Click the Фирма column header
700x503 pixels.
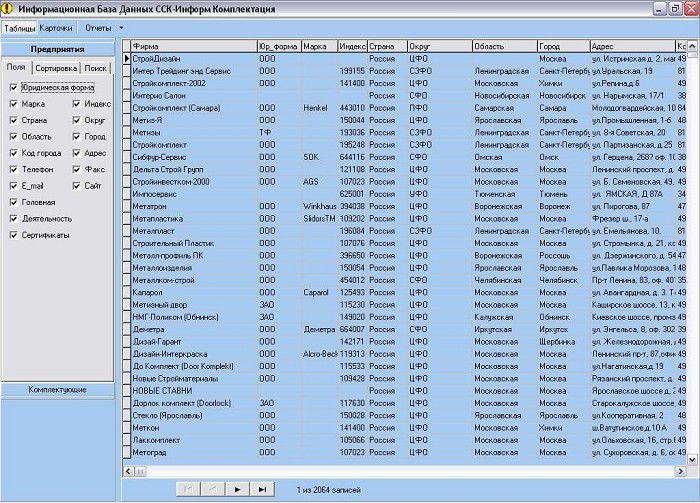(194, 46)
